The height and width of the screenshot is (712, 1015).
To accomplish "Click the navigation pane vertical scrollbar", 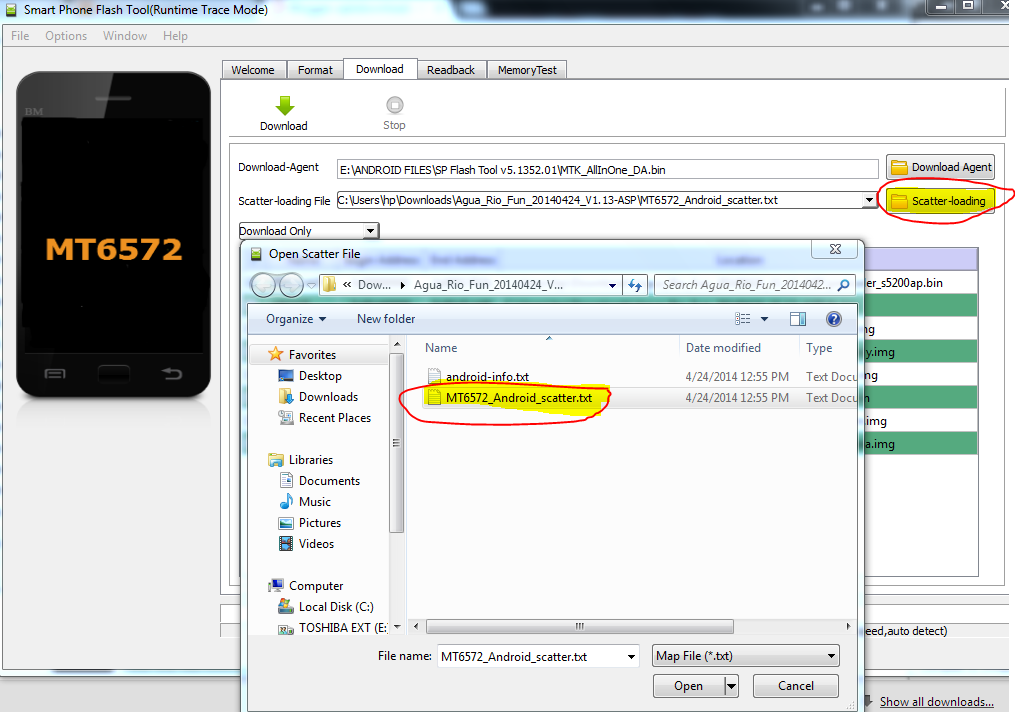I will click(397, 443).
